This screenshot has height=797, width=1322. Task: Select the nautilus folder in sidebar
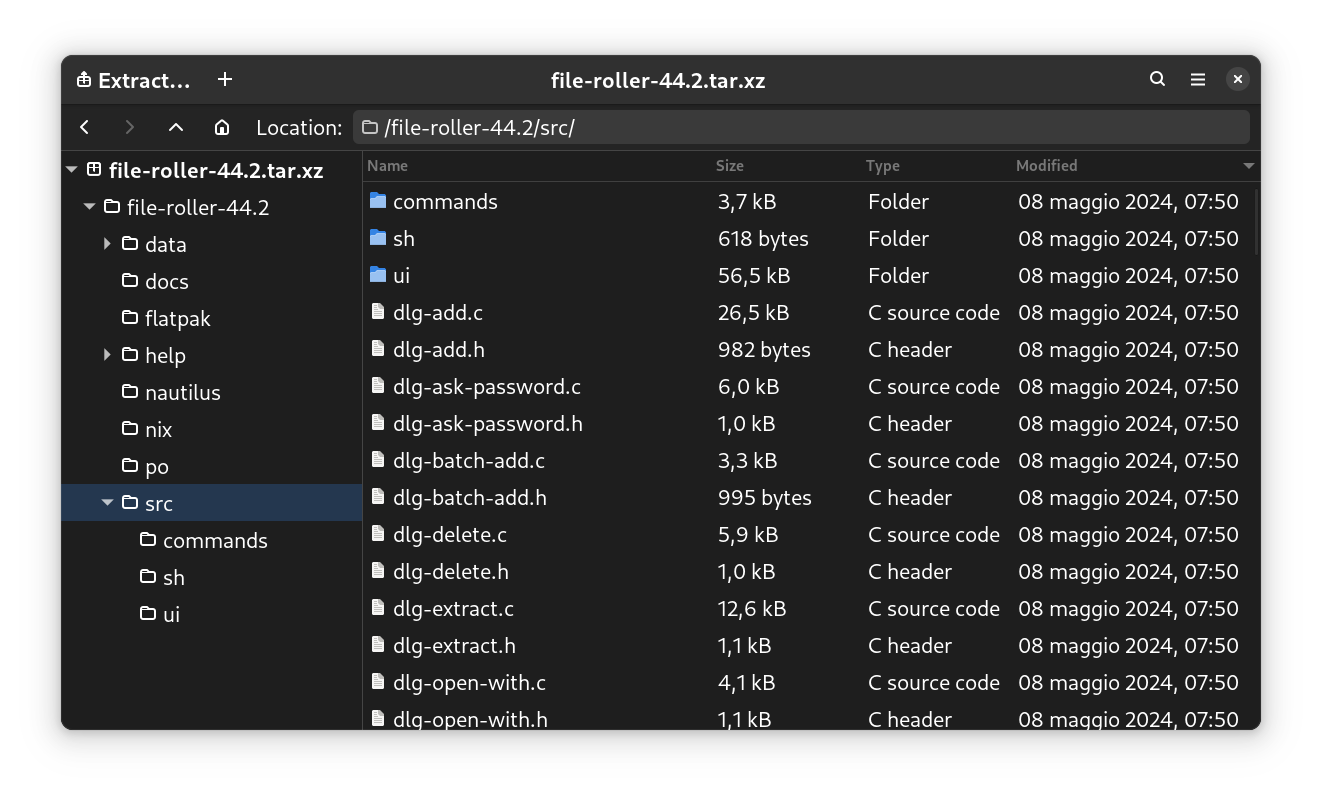point(182,392)
